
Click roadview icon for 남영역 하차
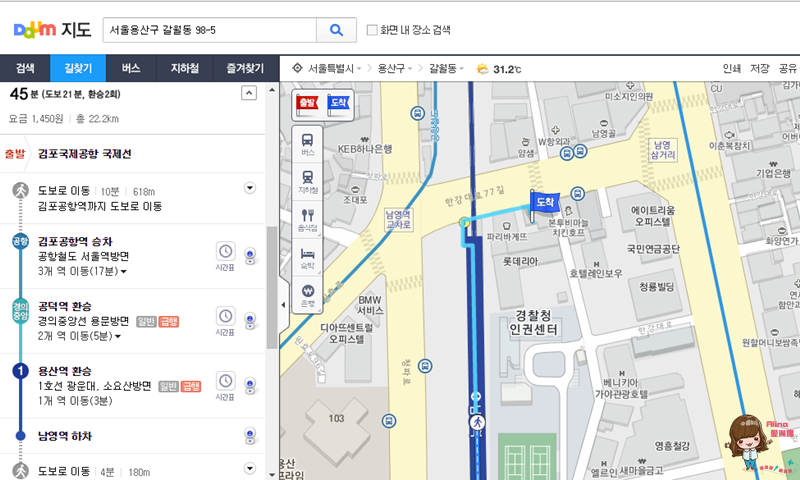click(250, 436)
